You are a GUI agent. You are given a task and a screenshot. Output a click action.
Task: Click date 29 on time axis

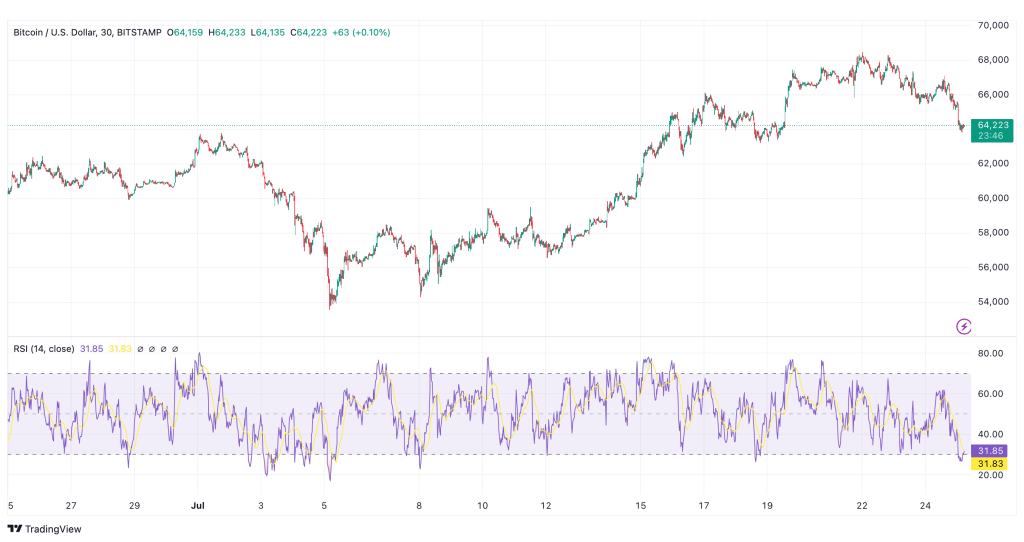point(135,505)
